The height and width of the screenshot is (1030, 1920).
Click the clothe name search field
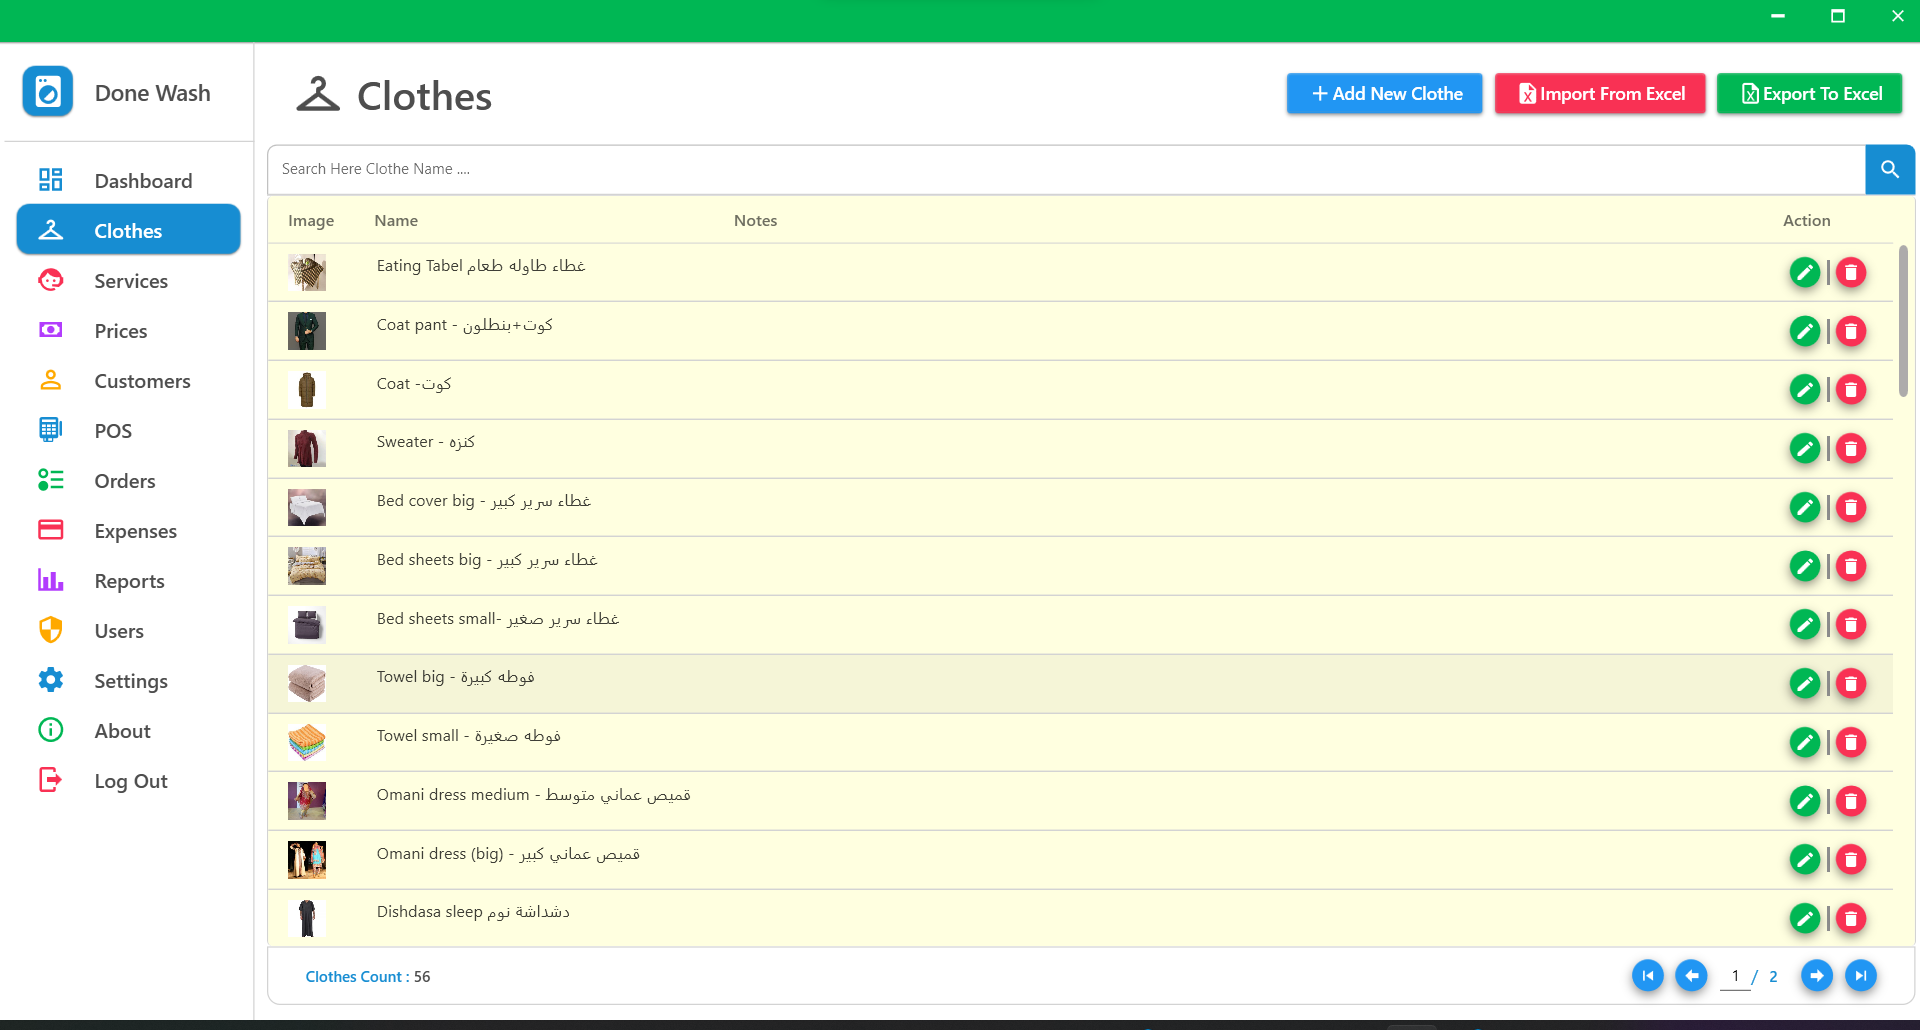coord(1065,169)
